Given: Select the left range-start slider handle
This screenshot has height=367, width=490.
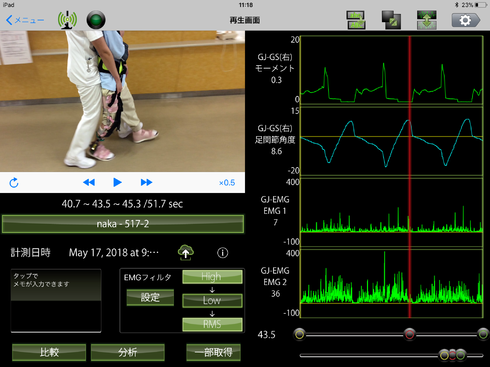Looking at the screenshot, I should pos(300,334).
